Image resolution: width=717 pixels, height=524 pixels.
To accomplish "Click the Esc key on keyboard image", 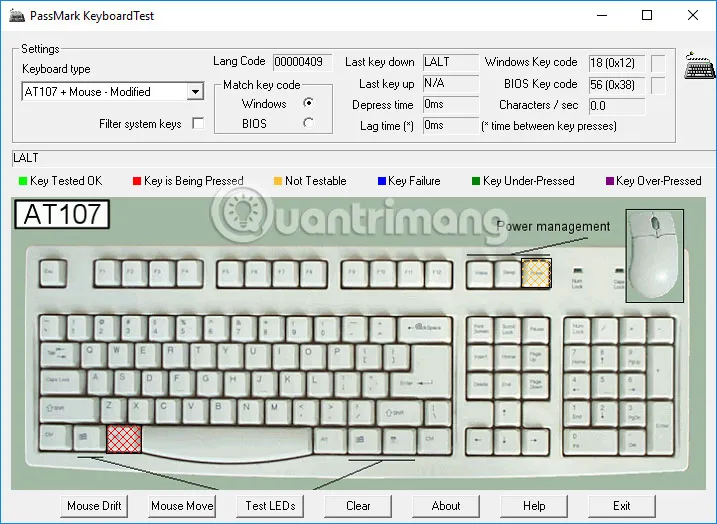I will (53, 271).
